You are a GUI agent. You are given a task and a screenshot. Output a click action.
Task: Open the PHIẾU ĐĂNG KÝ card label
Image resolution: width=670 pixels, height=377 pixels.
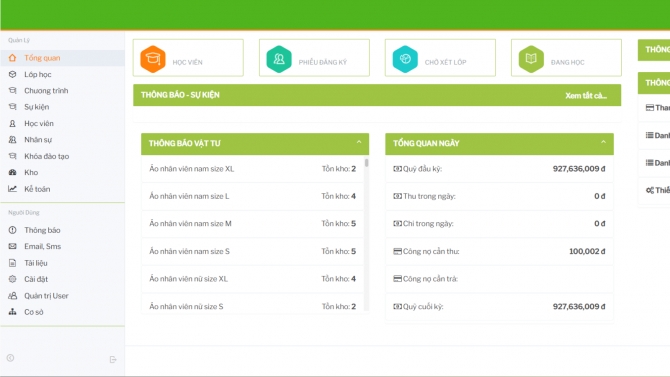[323, 62]
